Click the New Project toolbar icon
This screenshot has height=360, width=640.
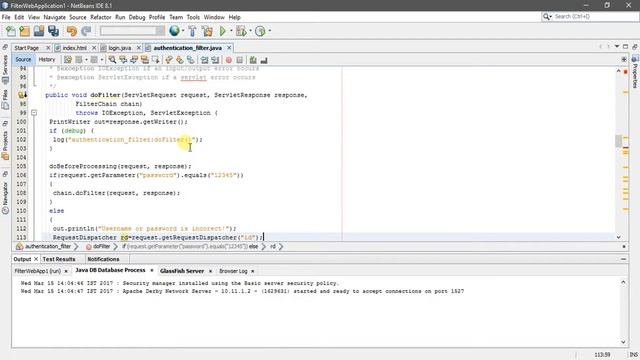tap(24, 31)
